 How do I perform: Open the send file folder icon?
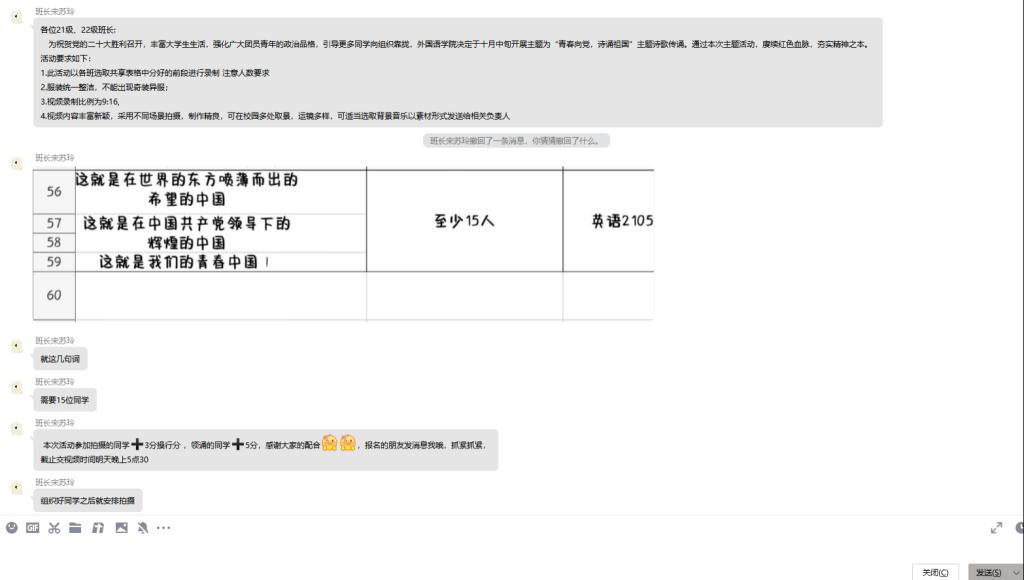[76, 528]
